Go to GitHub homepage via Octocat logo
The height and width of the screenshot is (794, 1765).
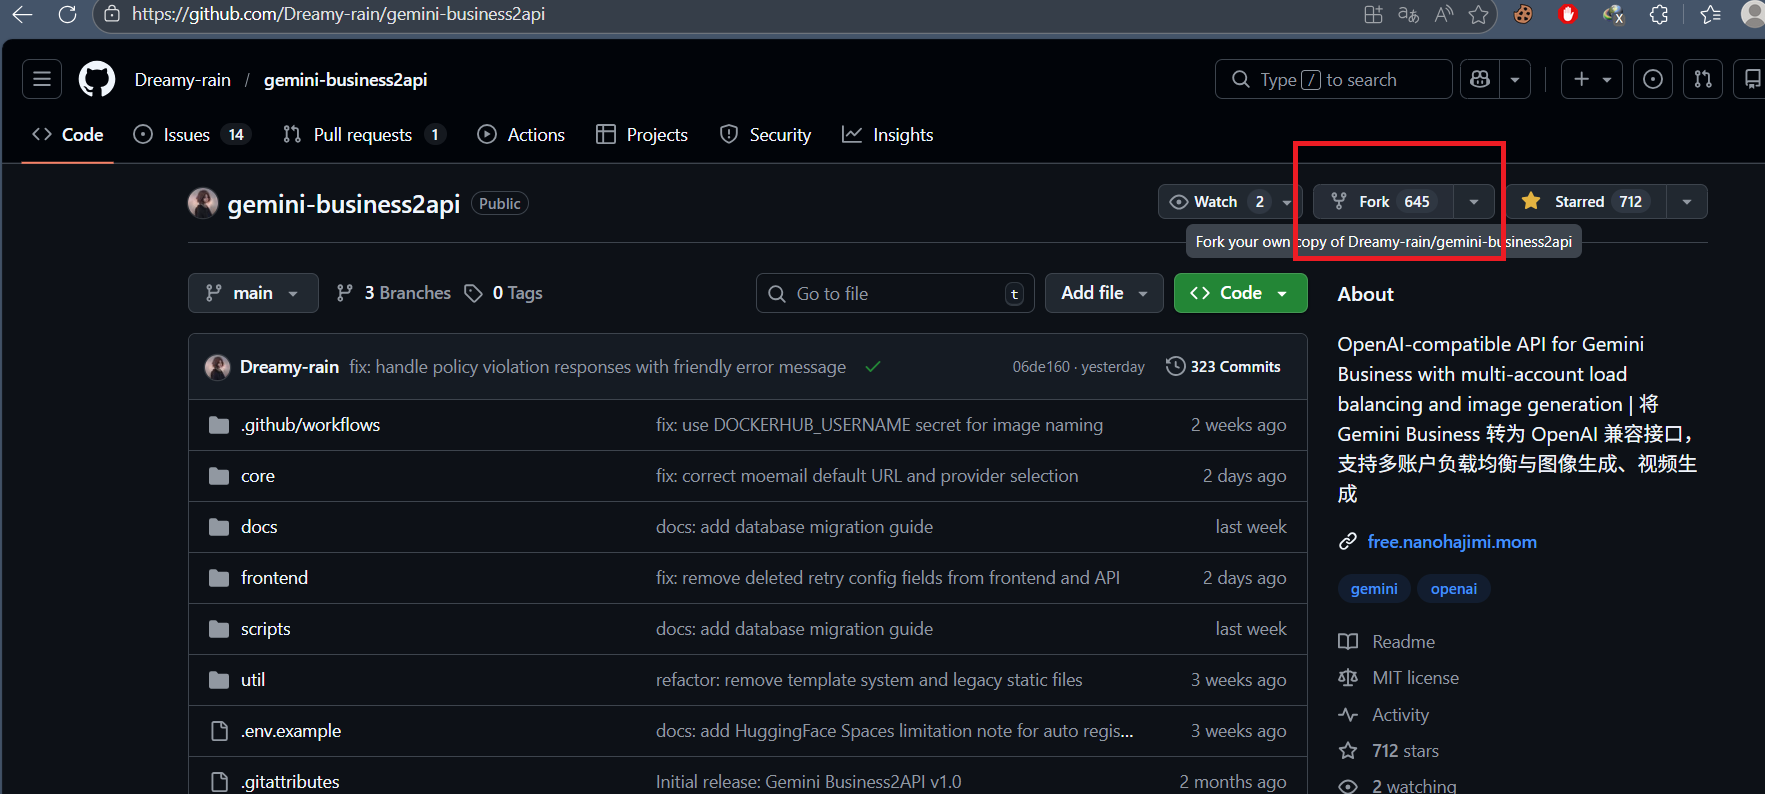97,79
